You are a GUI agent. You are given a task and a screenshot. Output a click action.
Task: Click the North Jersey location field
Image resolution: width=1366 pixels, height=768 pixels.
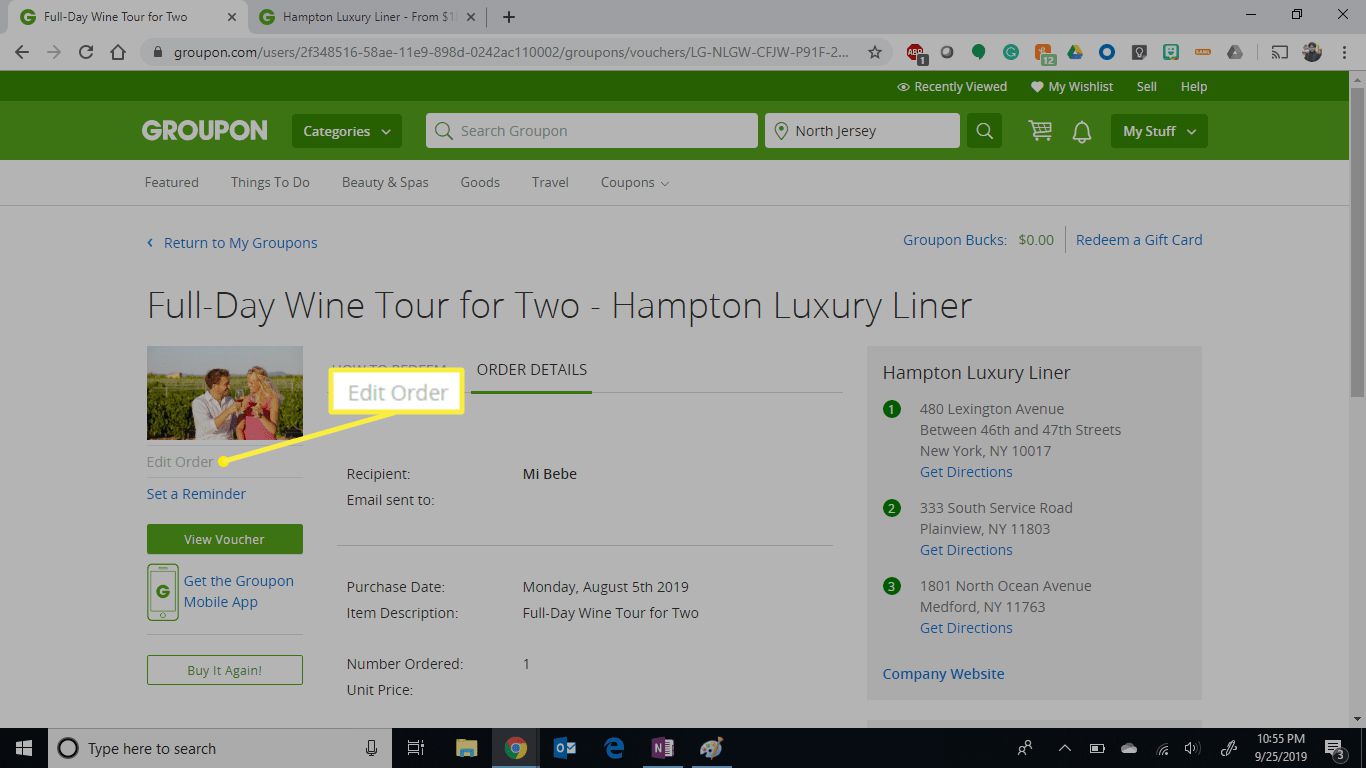[x=862, y=131]
